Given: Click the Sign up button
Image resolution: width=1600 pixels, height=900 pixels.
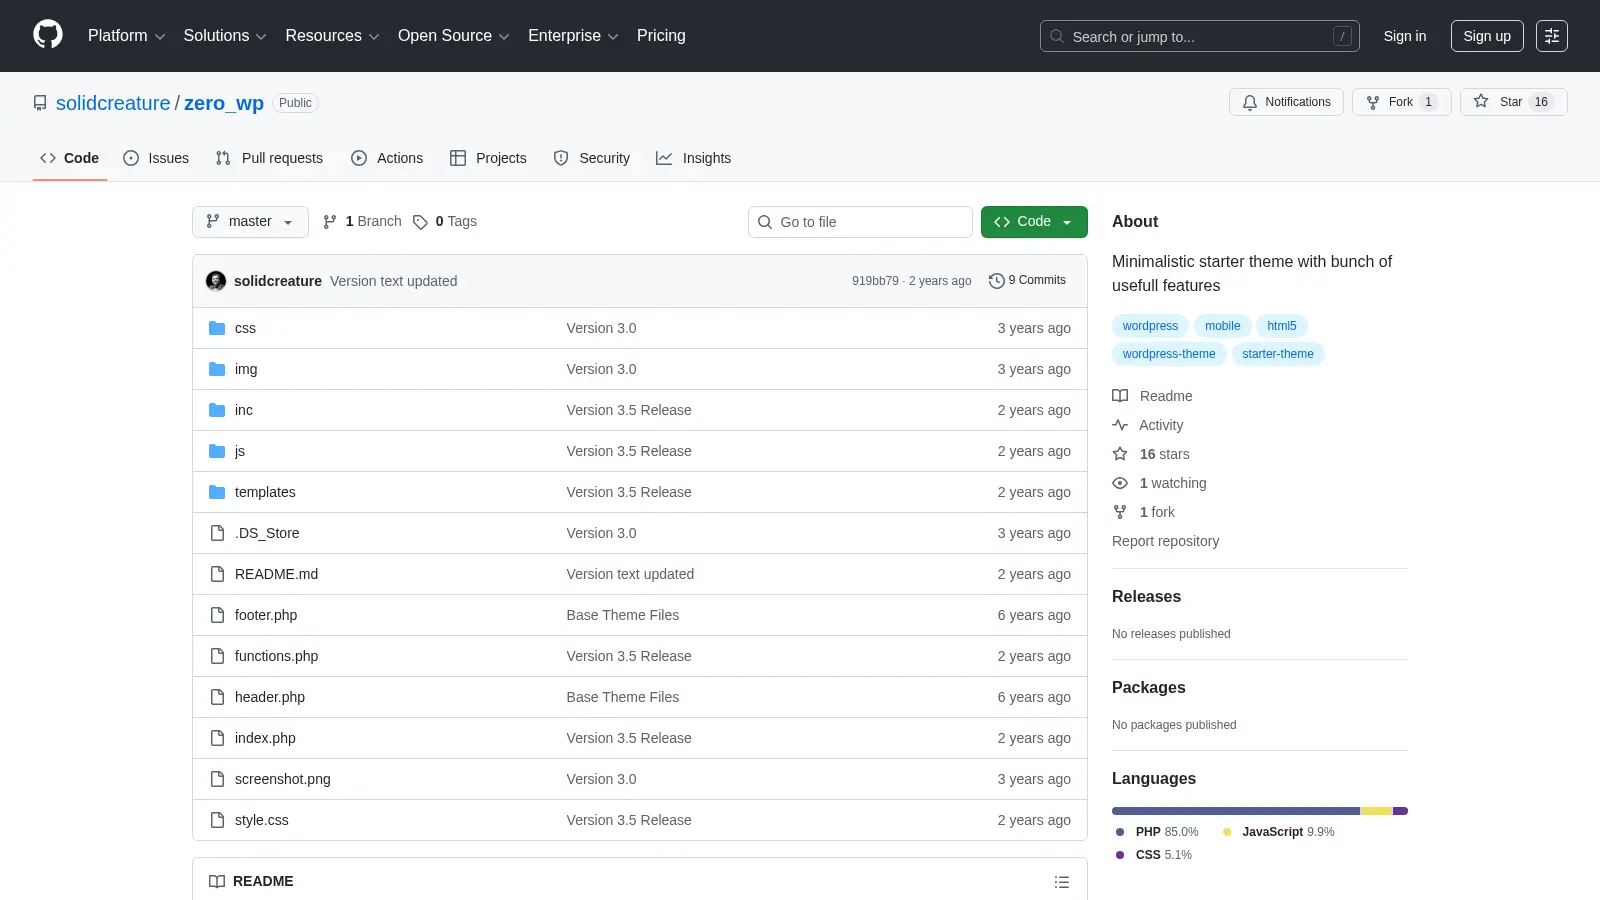Looking at the screenshot, I should (x=1487, y=36).
